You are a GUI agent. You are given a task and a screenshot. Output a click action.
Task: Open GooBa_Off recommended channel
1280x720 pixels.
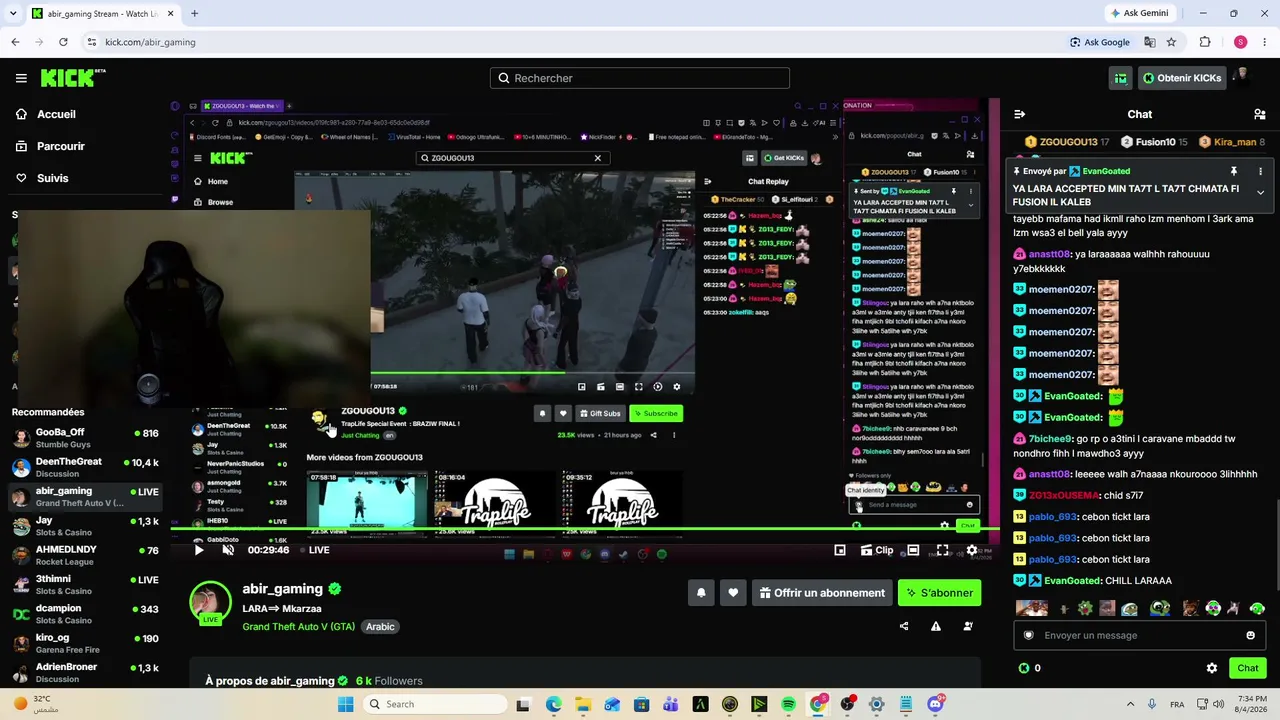[x=84, y=438]
